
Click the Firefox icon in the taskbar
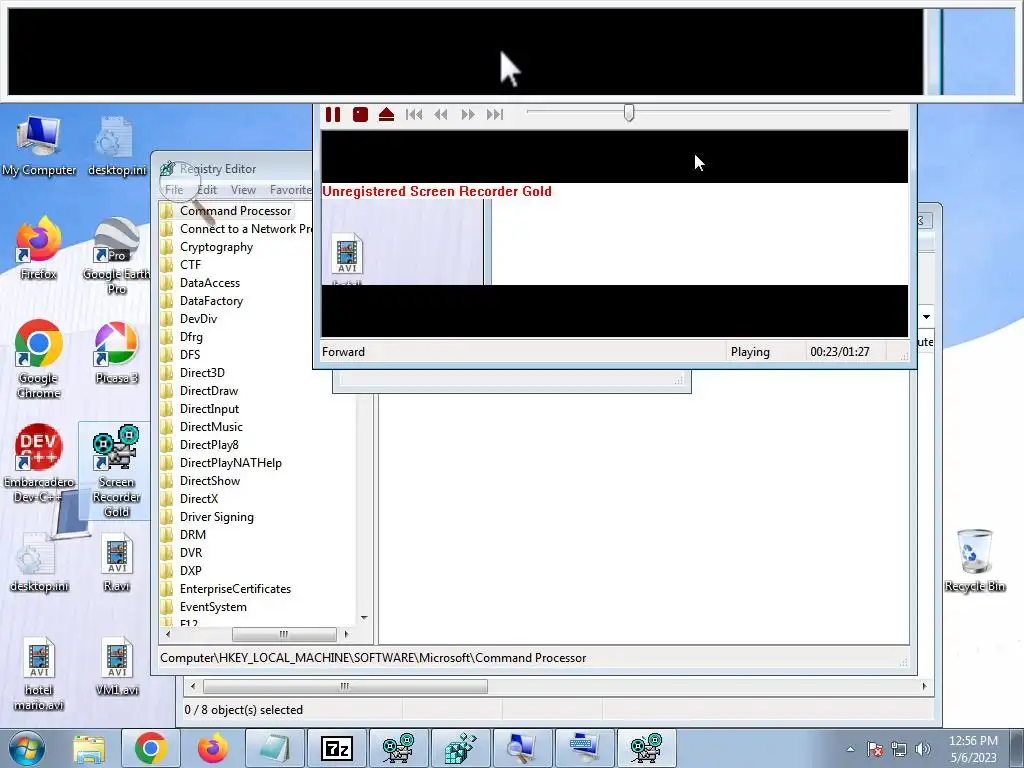tap(212, 748)
